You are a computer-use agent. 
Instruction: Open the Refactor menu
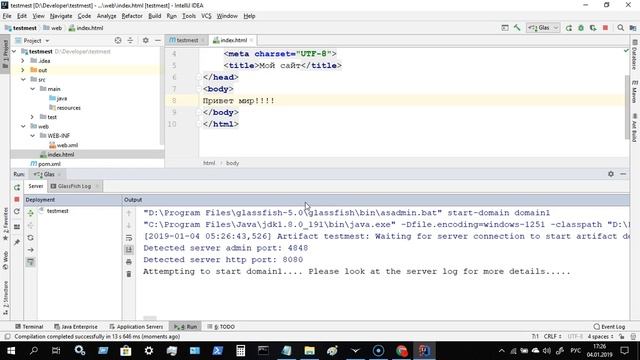(132, 16)
